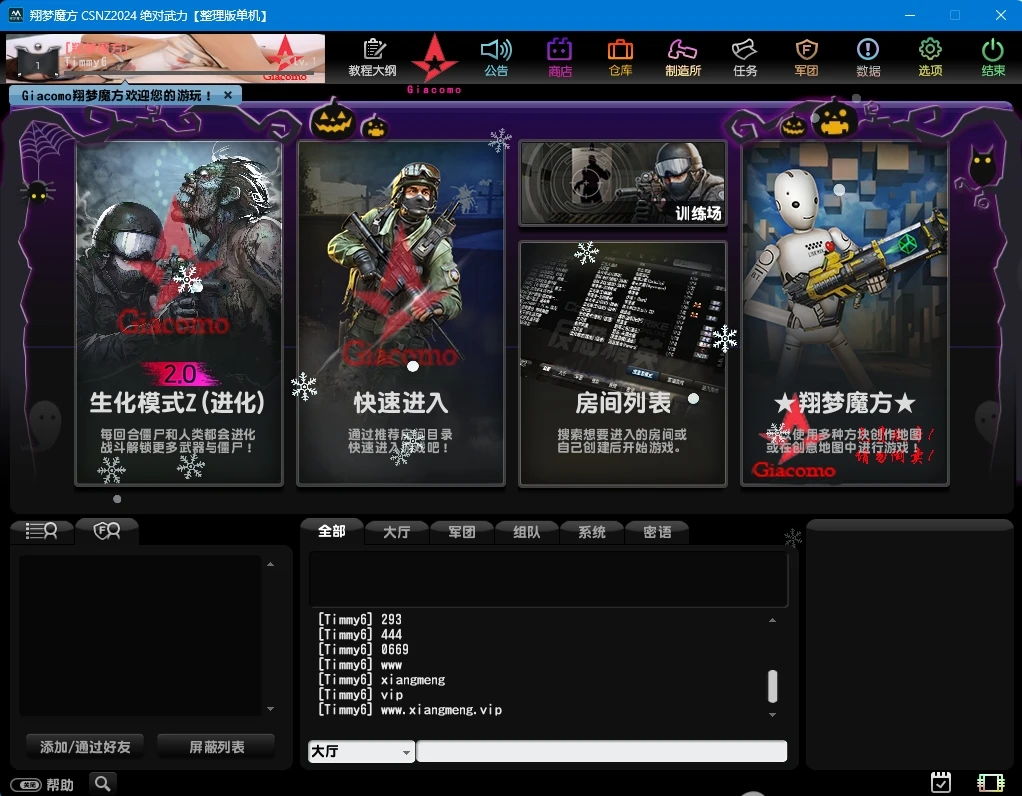Screen dimensions: 1022x796
Task: Open the 选项 options gear icon
Action: pos(930,57)
